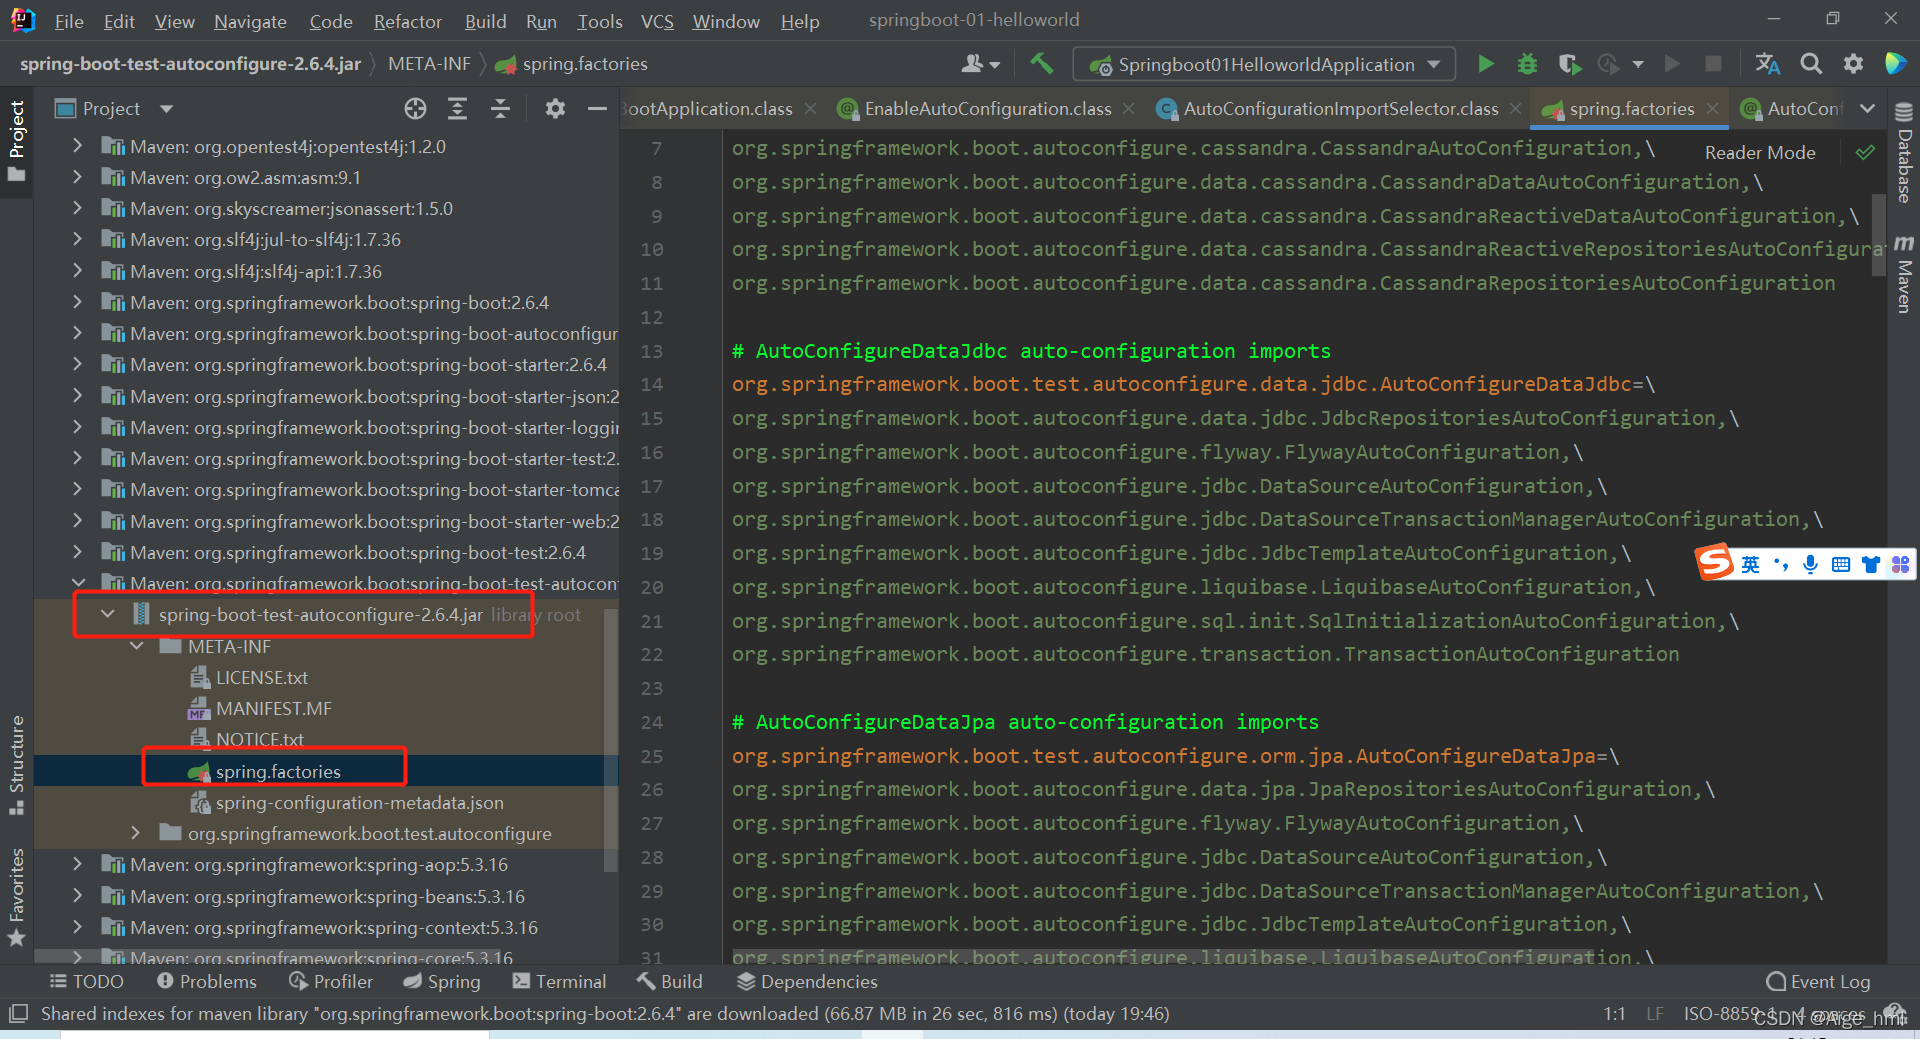1920x1039 pixels.
Task: Open the Structure tool window
Action: coord(16,765)
